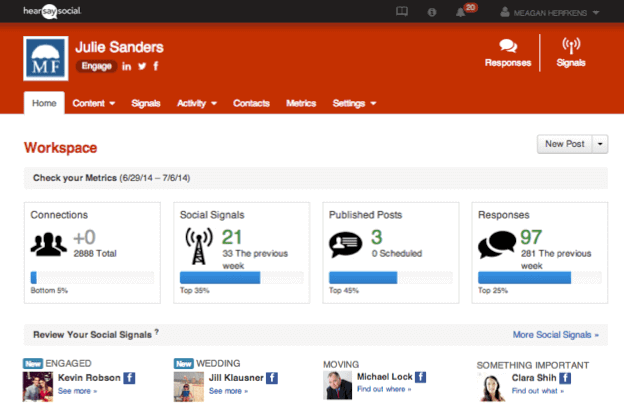Open the Signals antenna icon
This screenshot has width=624, height=418.
point(571,46)
